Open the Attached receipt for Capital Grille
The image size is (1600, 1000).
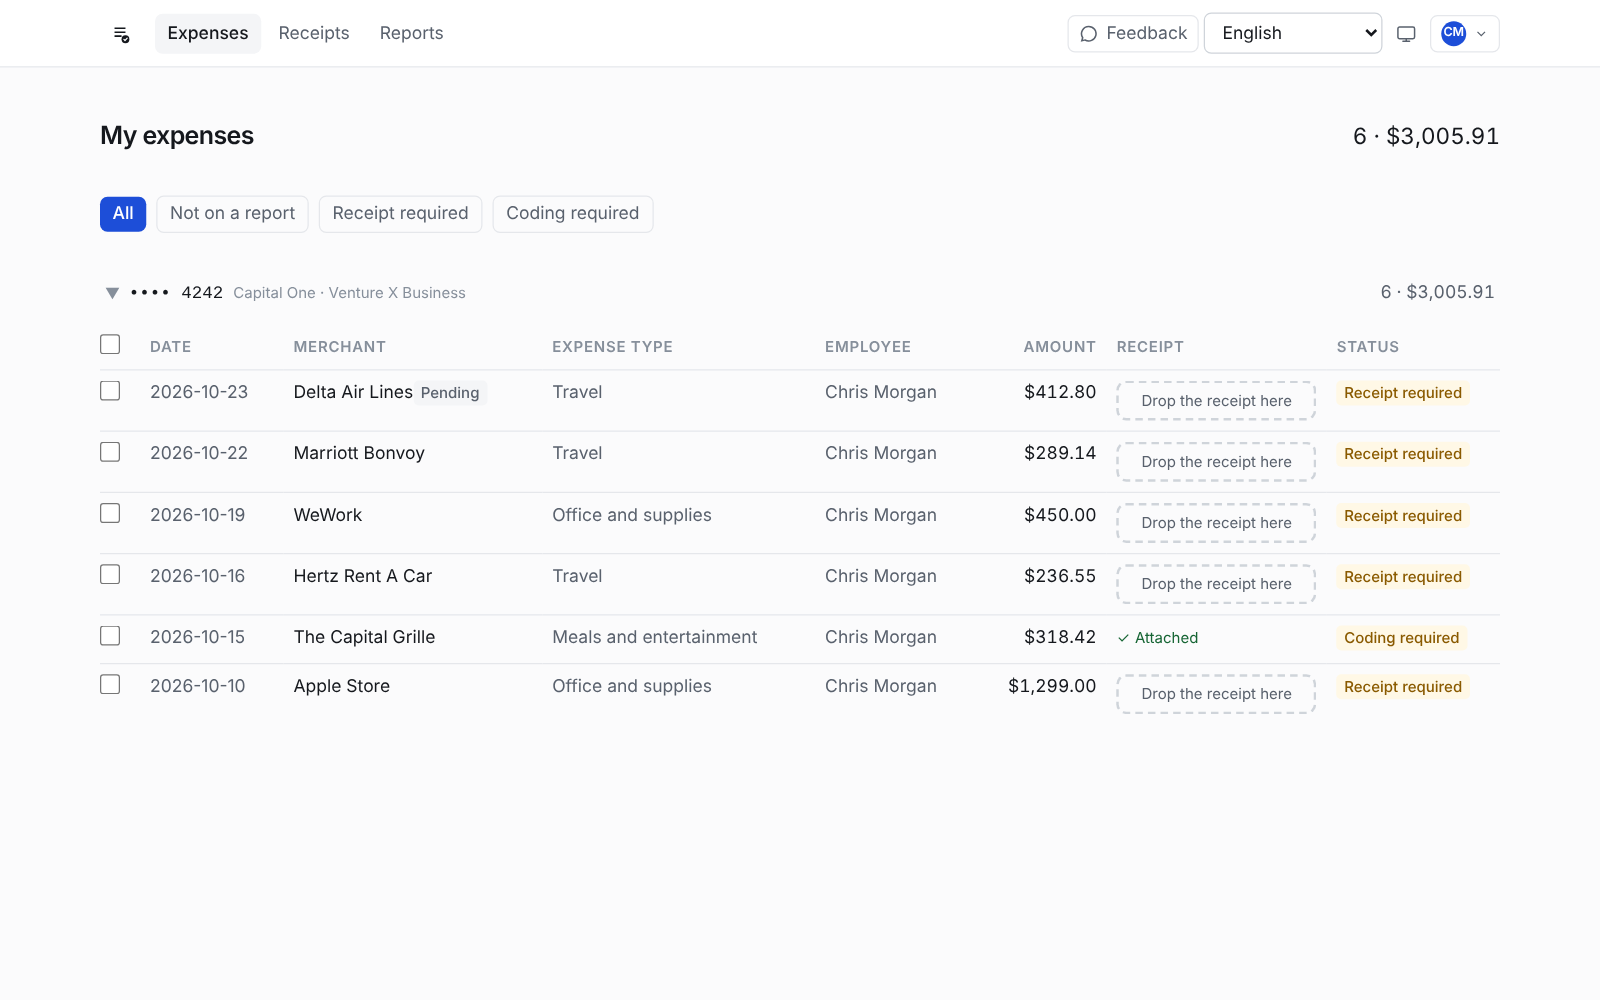pyautogui.click(x=1158, y=638)
